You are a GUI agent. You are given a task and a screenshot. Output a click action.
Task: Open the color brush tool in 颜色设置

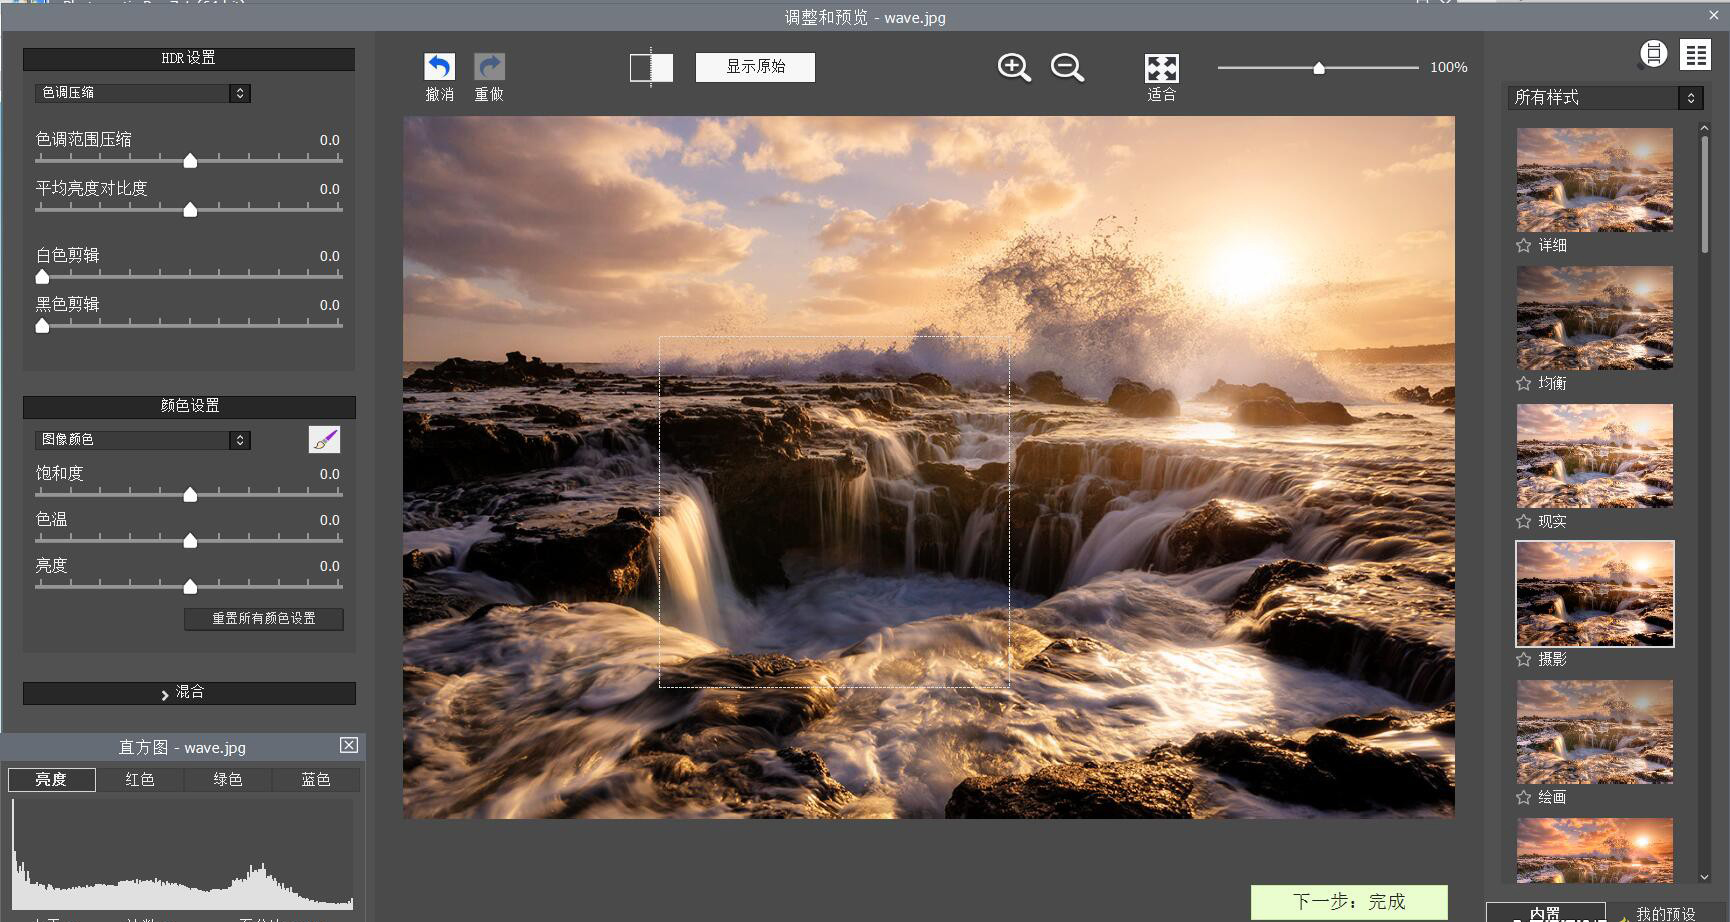click(324, 438)
